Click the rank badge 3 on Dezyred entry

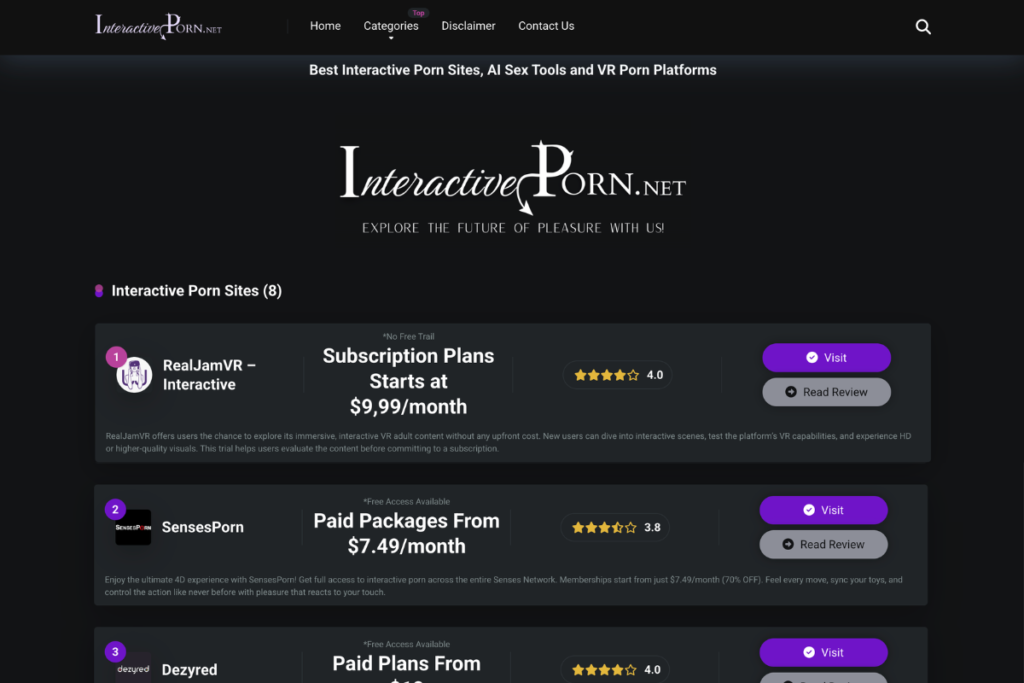point(115,651)
